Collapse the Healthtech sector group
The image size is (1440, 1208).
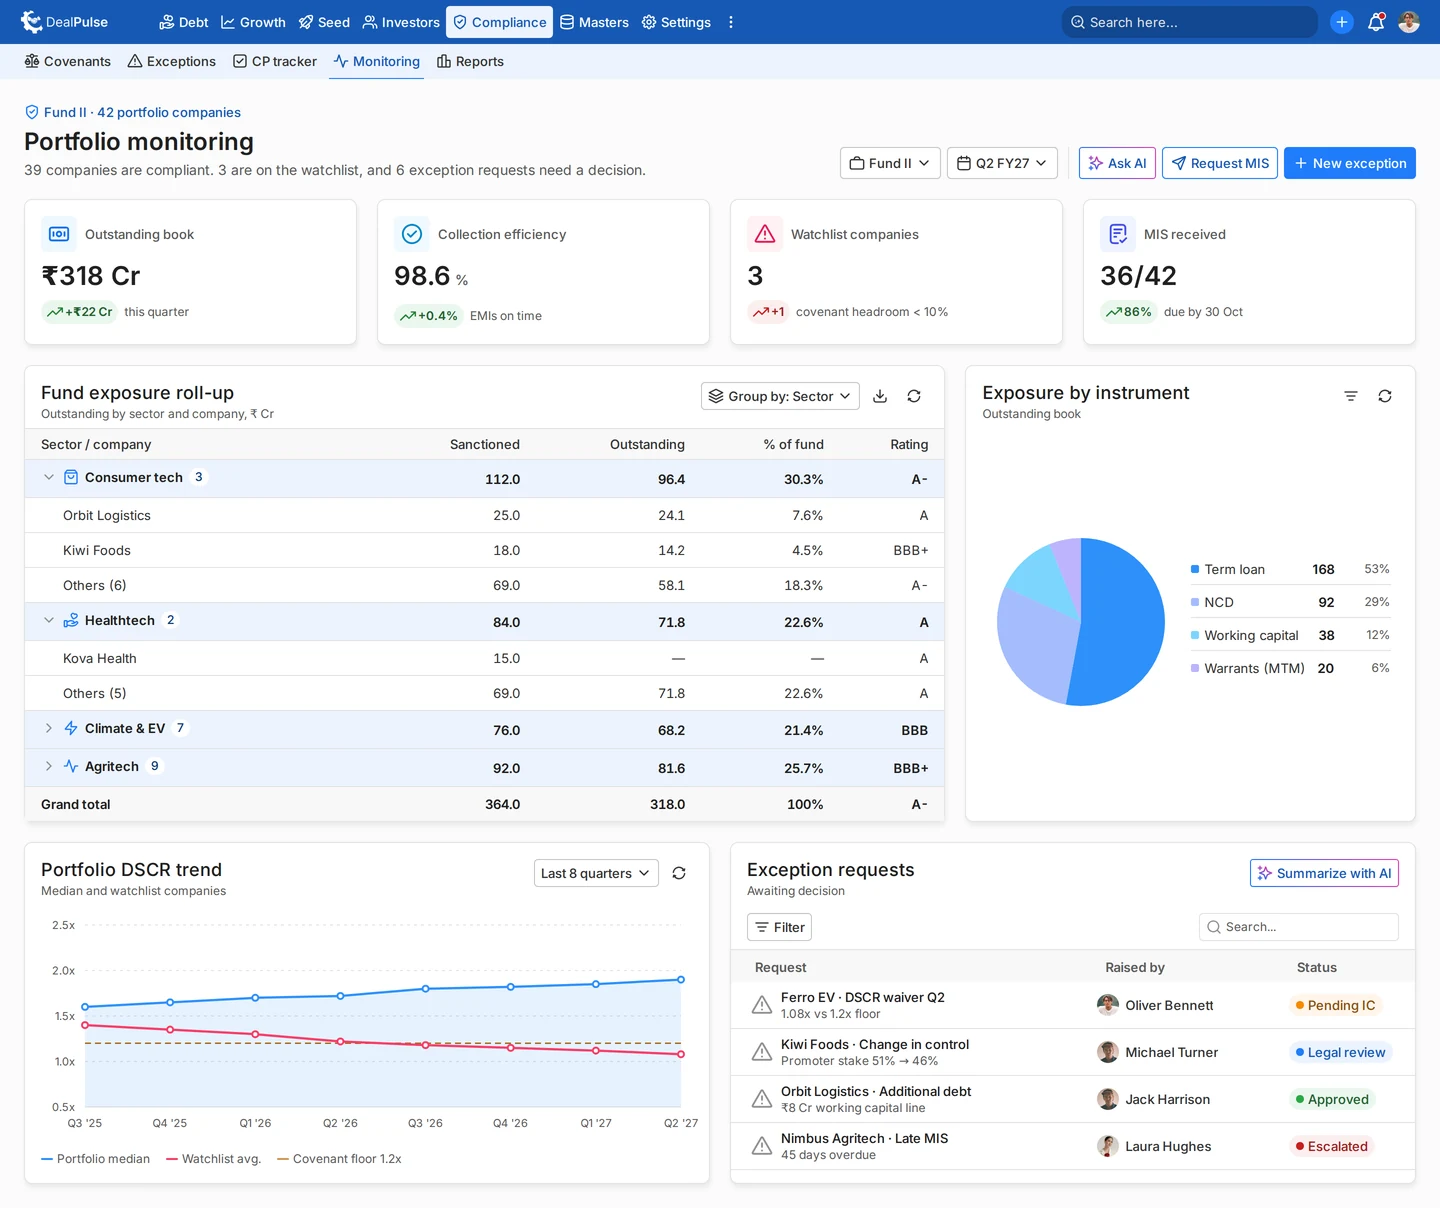(x=49, y=620)
